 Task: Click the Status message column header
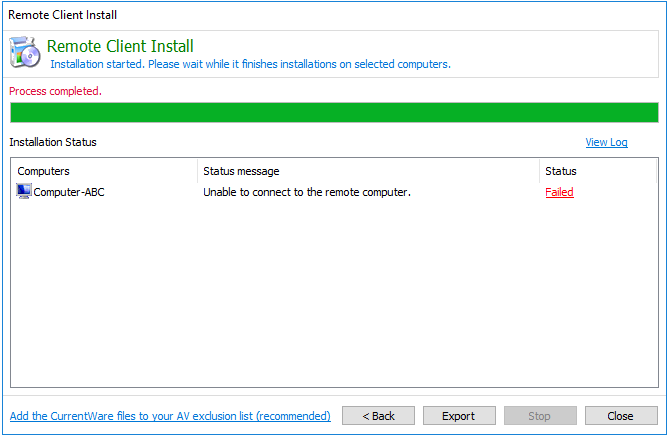click(367, 171)
